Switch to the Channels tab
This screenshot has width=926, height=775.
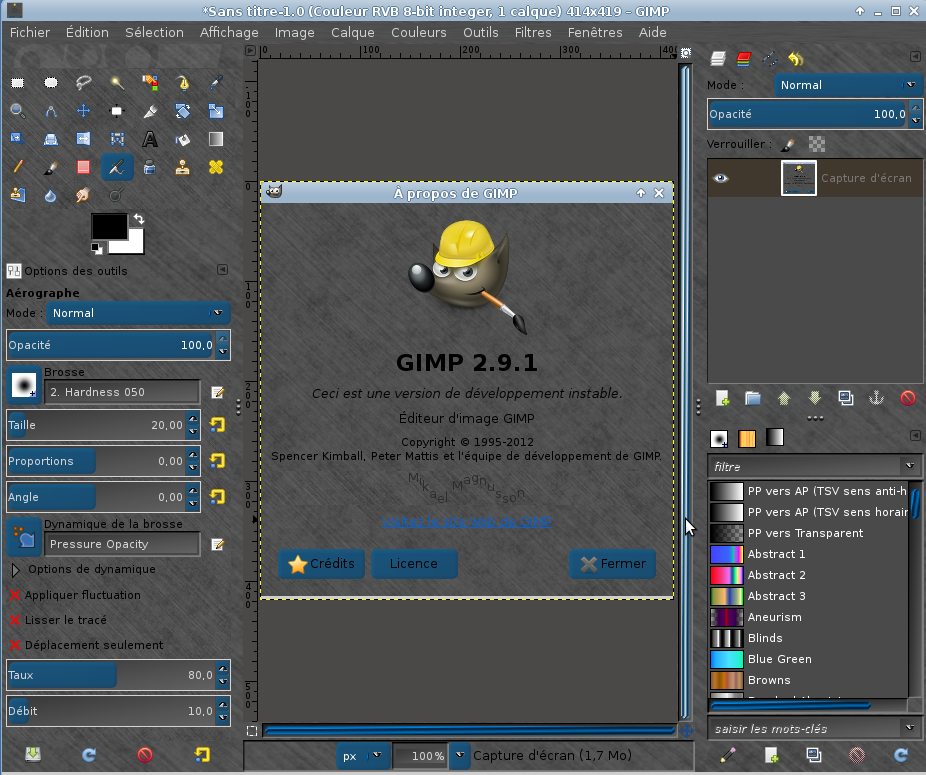(x=744, y=58)
